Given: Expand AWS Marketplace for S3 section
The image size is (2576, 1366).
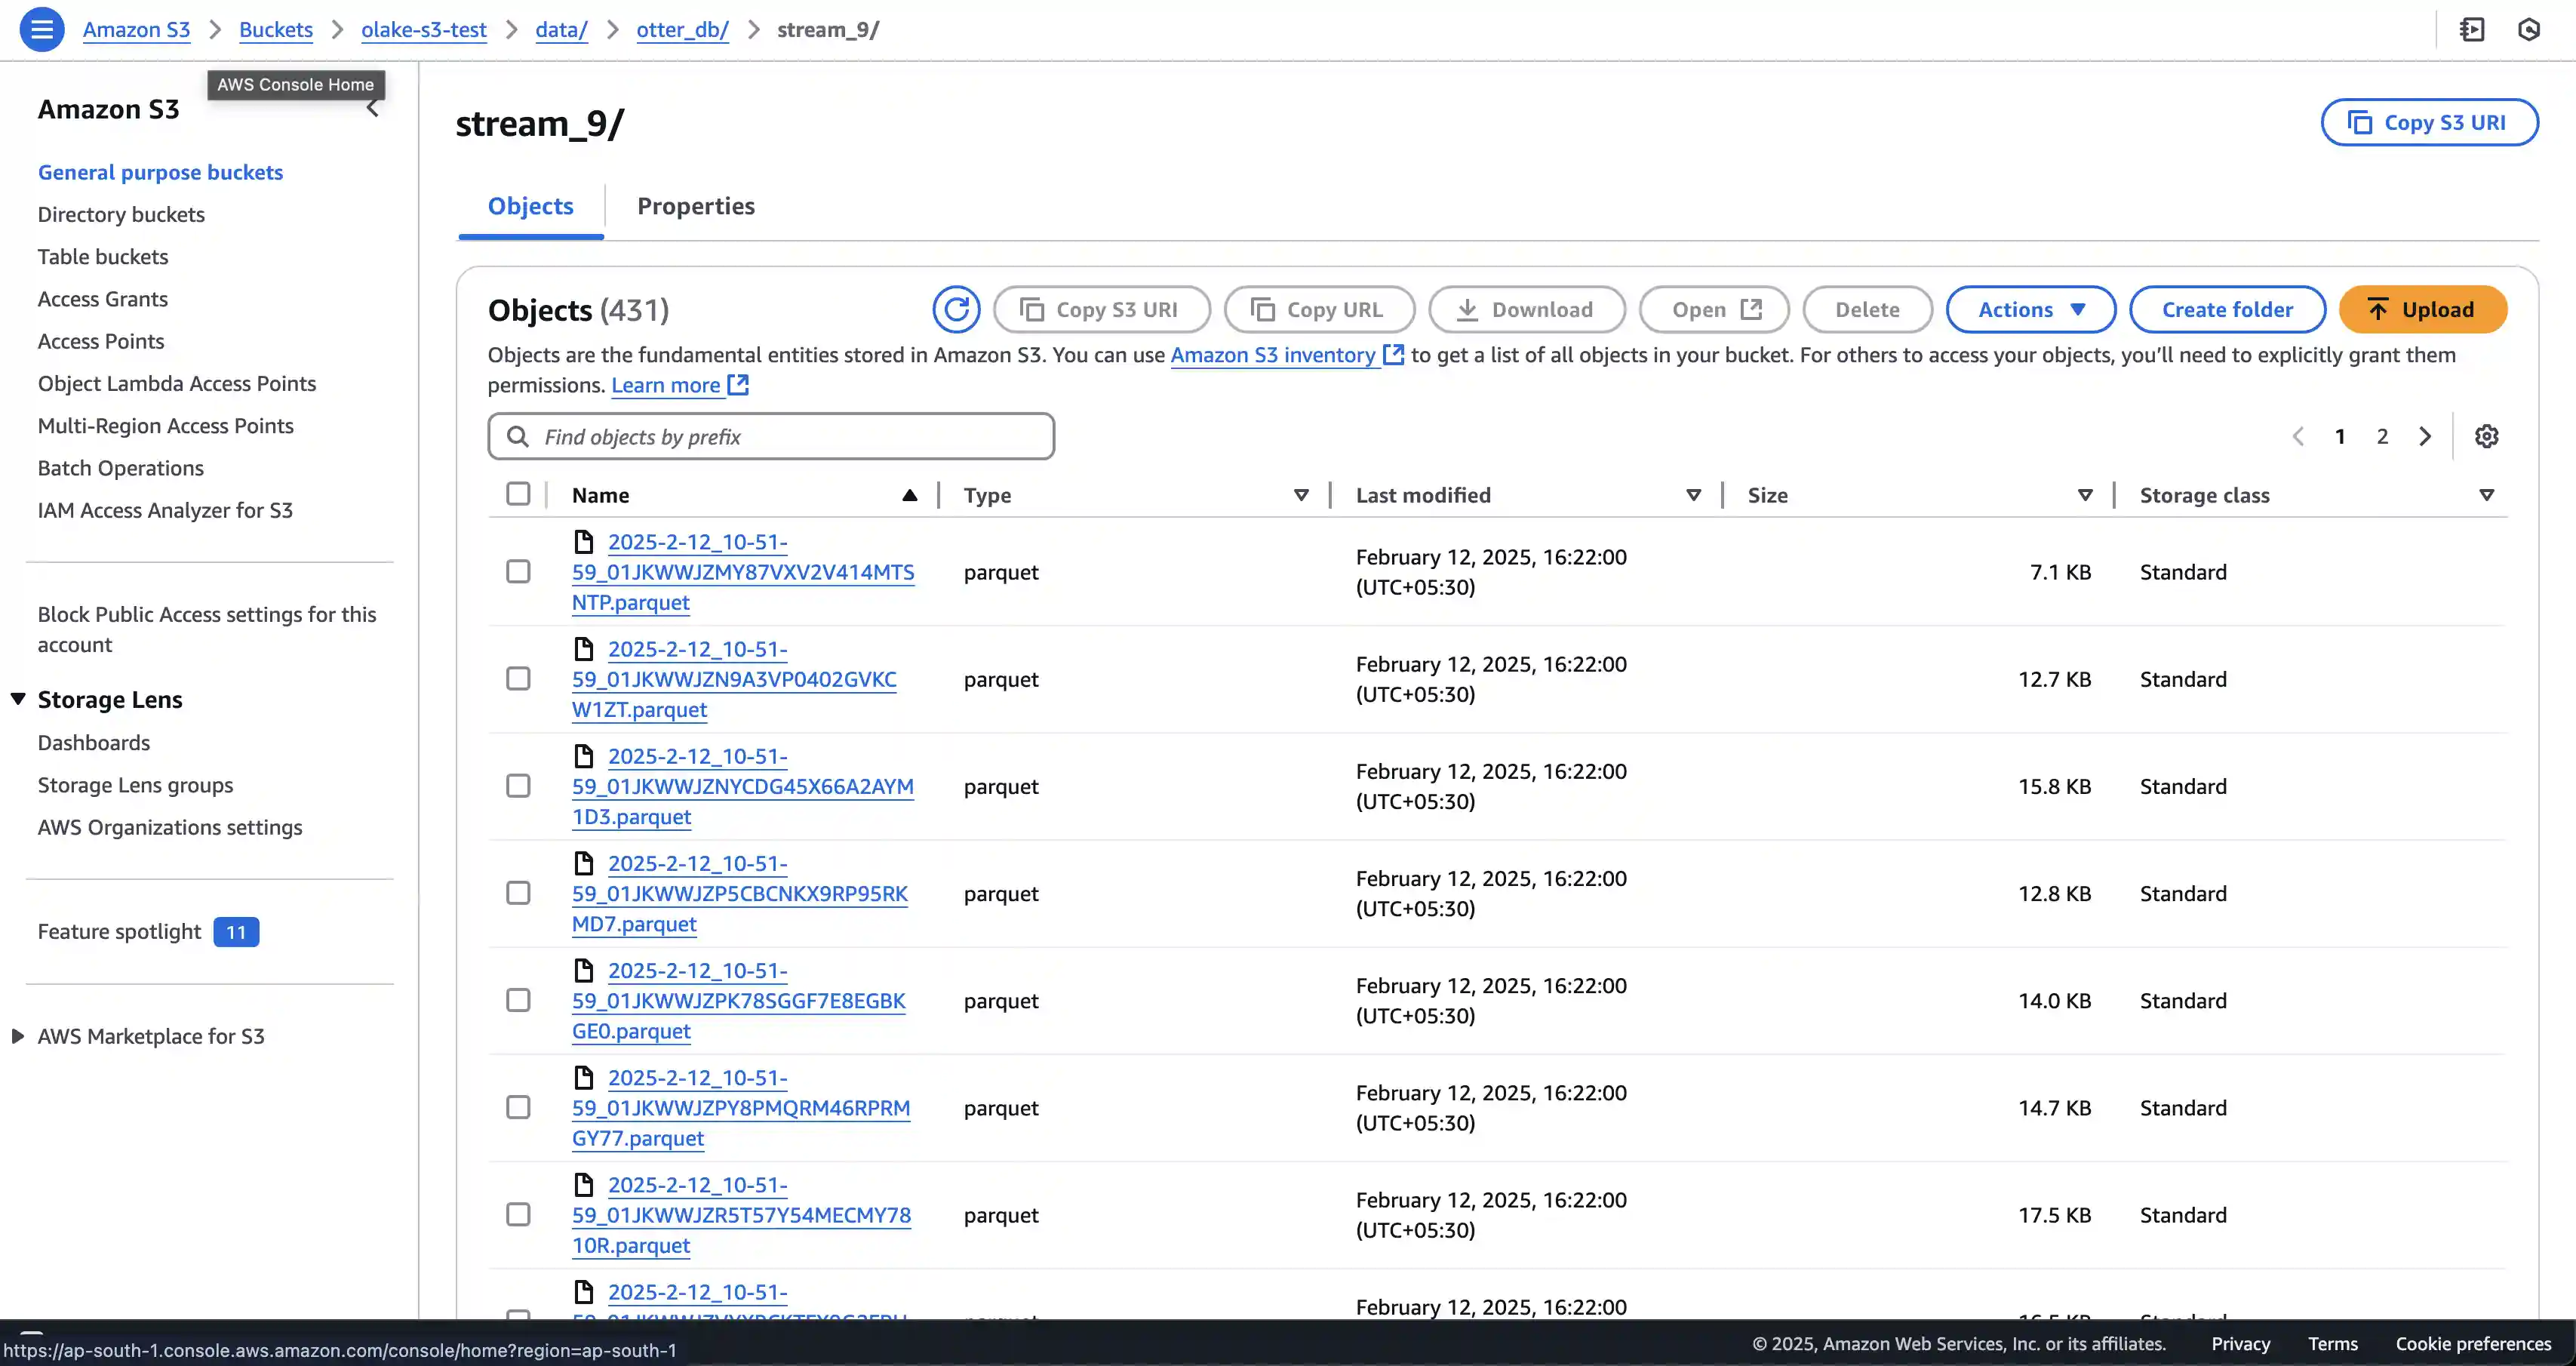Looking at the screenshot, I should tap(19, 1036).
